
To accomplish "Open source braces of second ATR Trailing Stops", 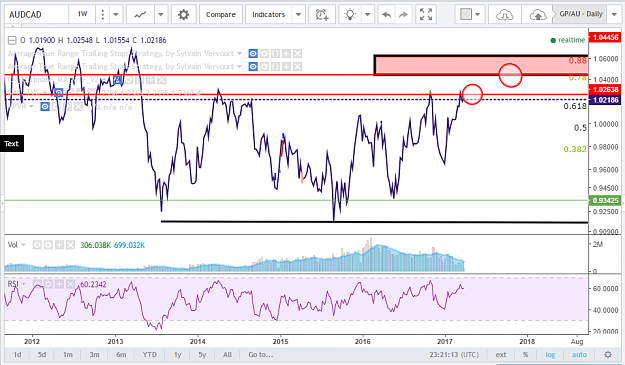I will [275, 67].
